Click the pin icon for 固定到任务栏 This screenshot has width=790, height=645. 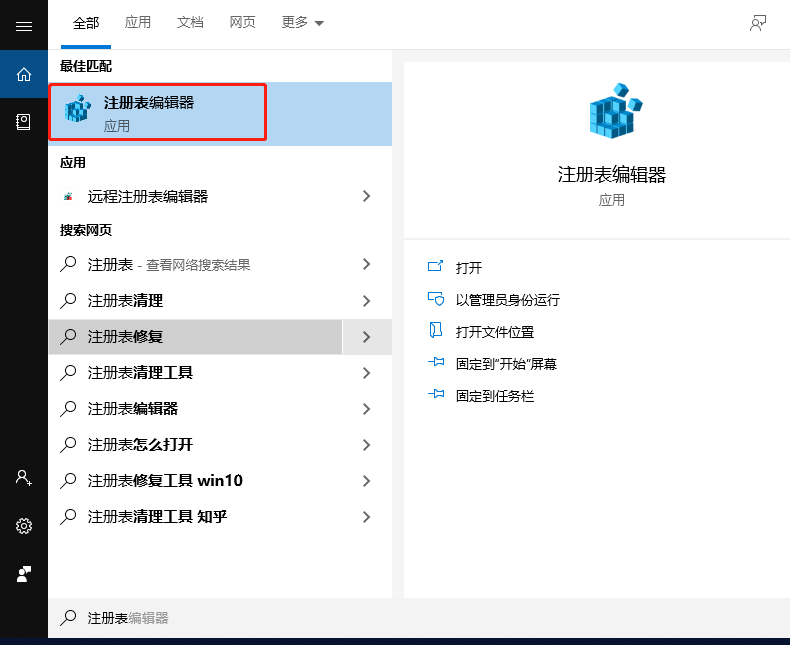click(x=436, y=394)
